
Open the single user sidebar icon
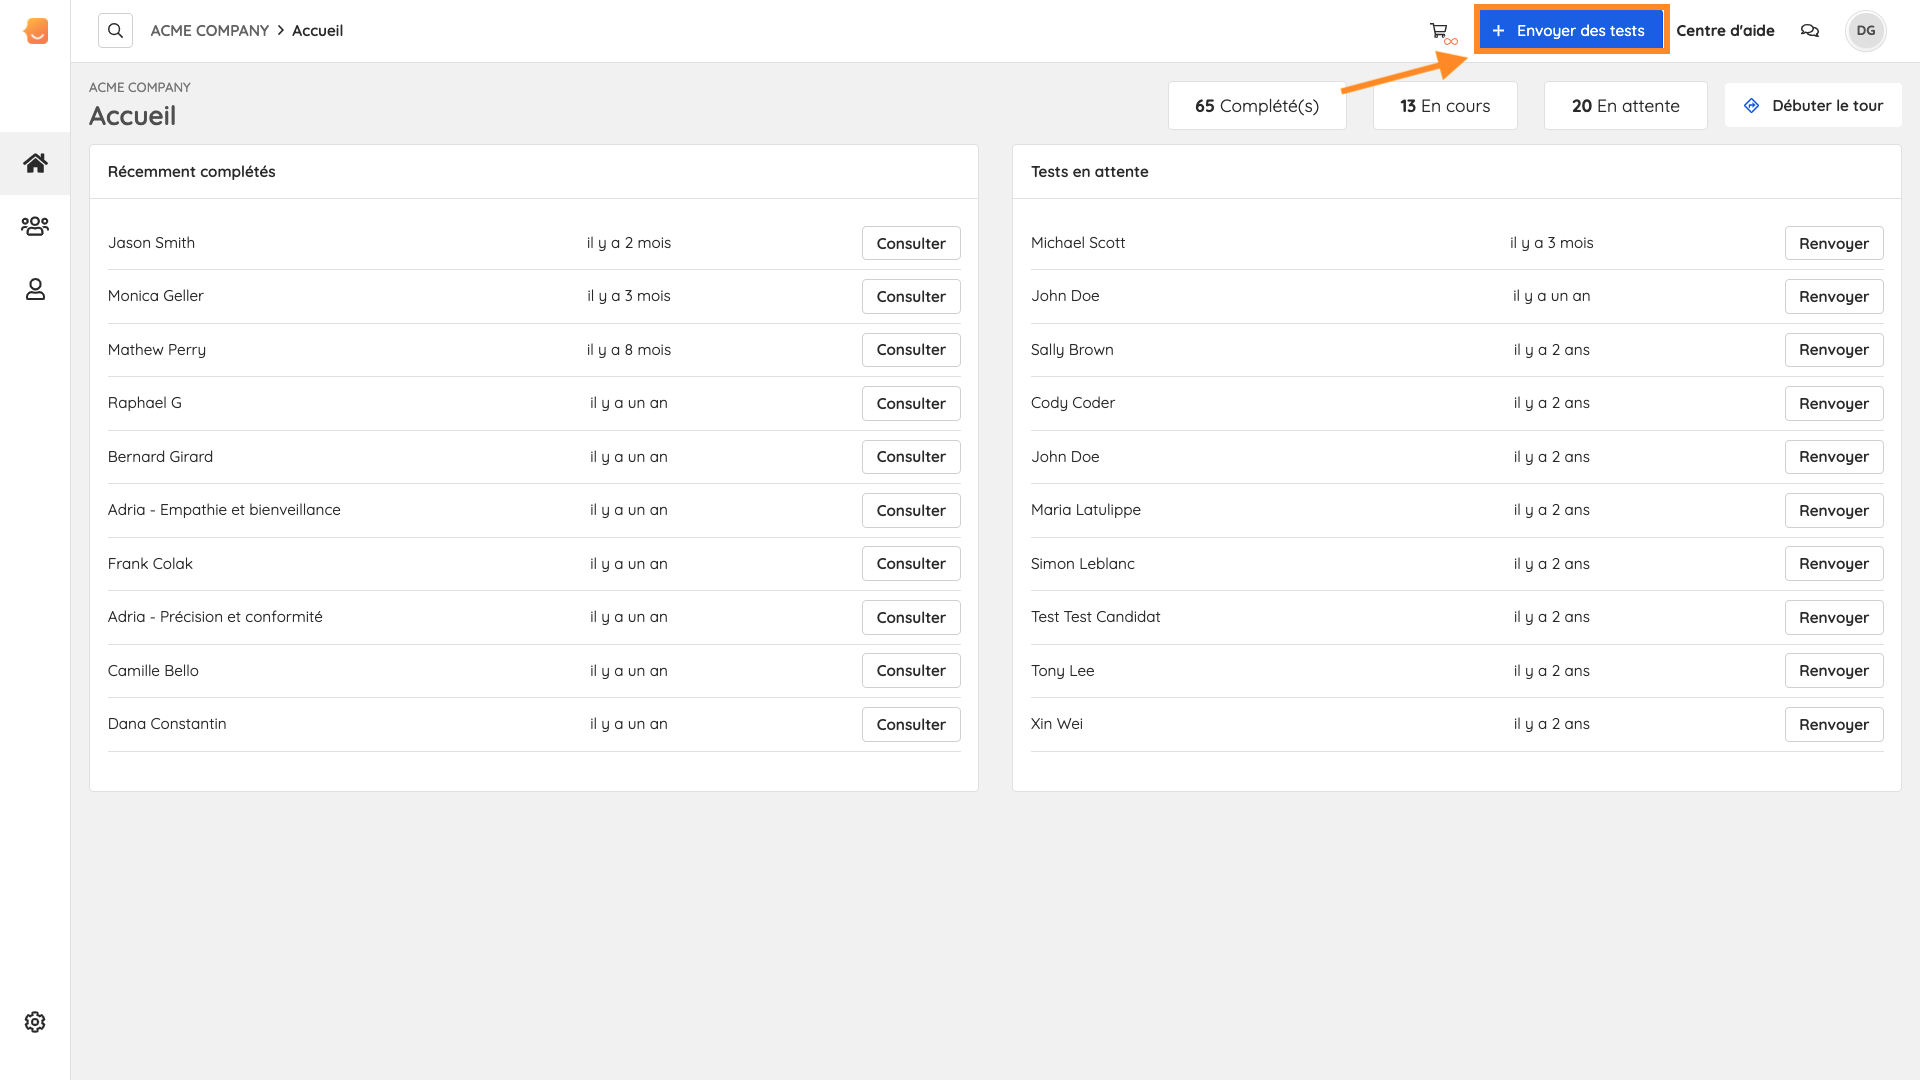[x=35, y=289]
